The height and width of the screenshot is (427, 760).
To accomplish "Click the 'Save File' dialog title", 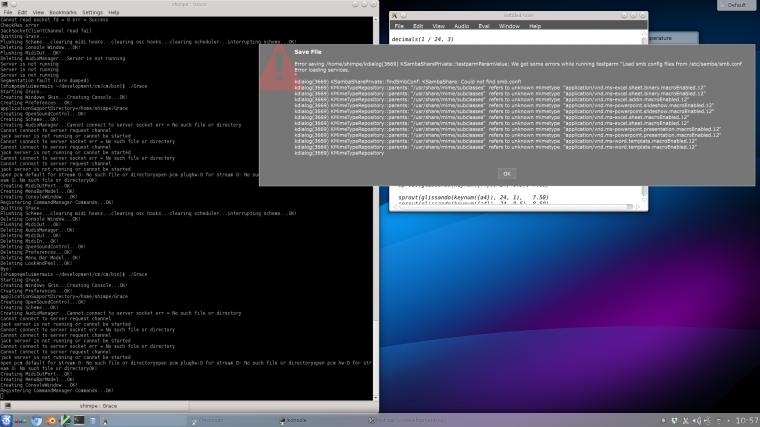I will coord(308,52).
